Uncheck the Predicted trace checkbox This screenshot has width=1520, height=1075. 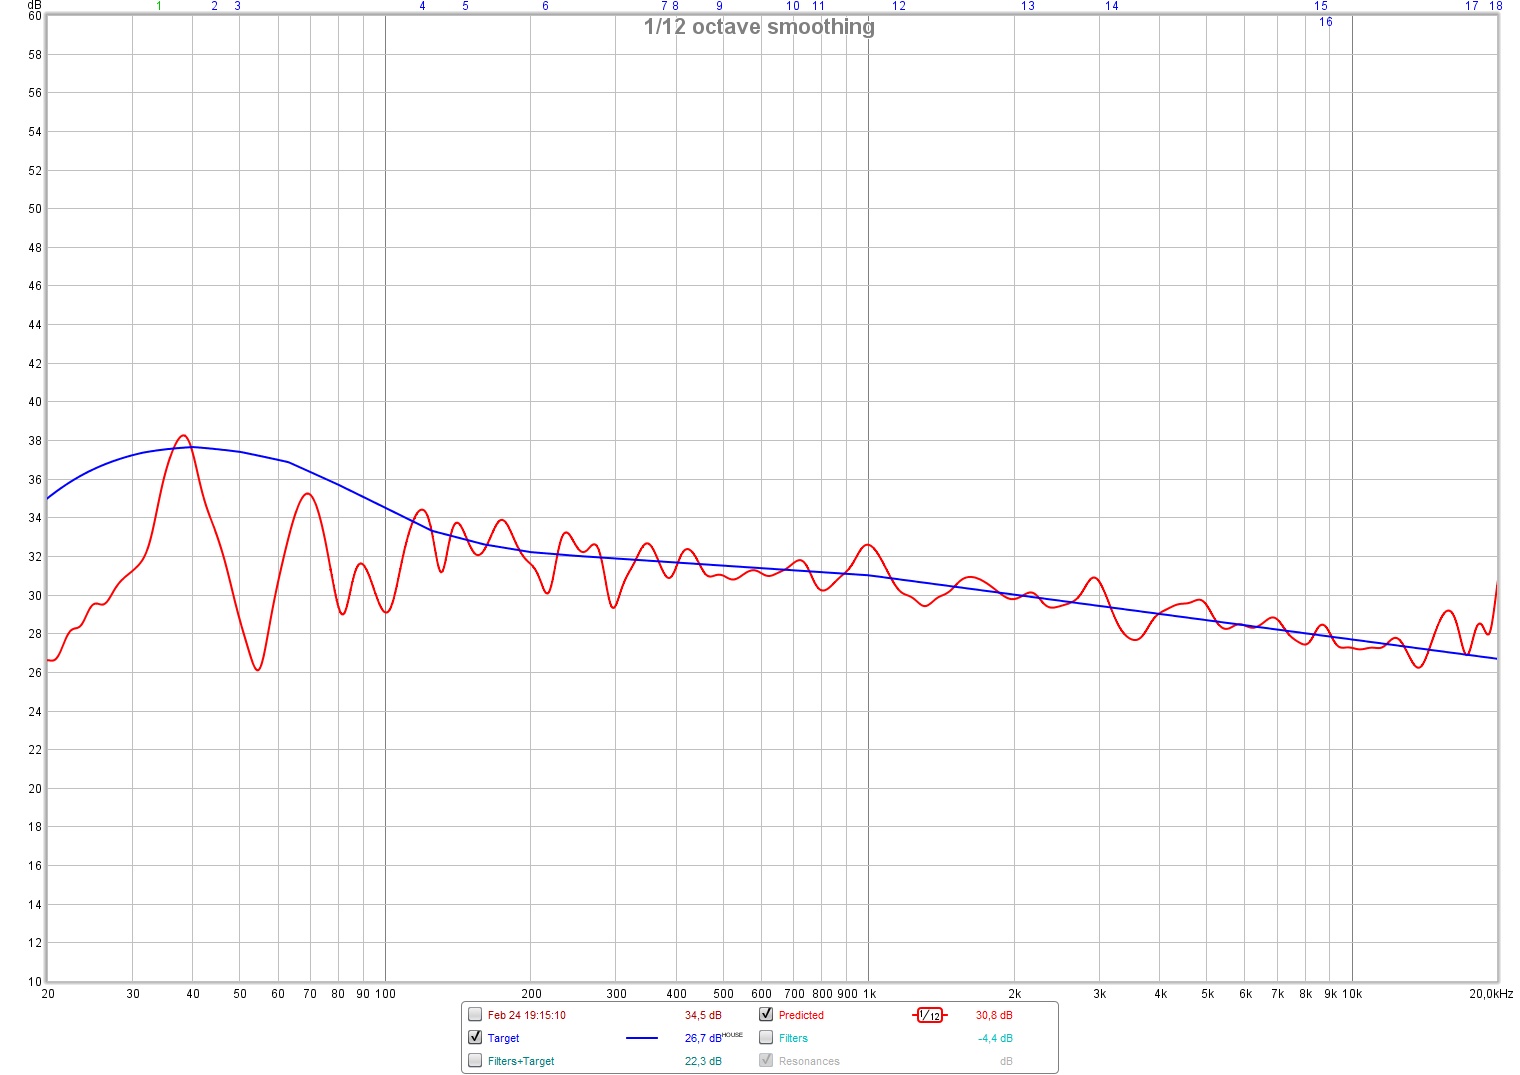point(766,1015)
